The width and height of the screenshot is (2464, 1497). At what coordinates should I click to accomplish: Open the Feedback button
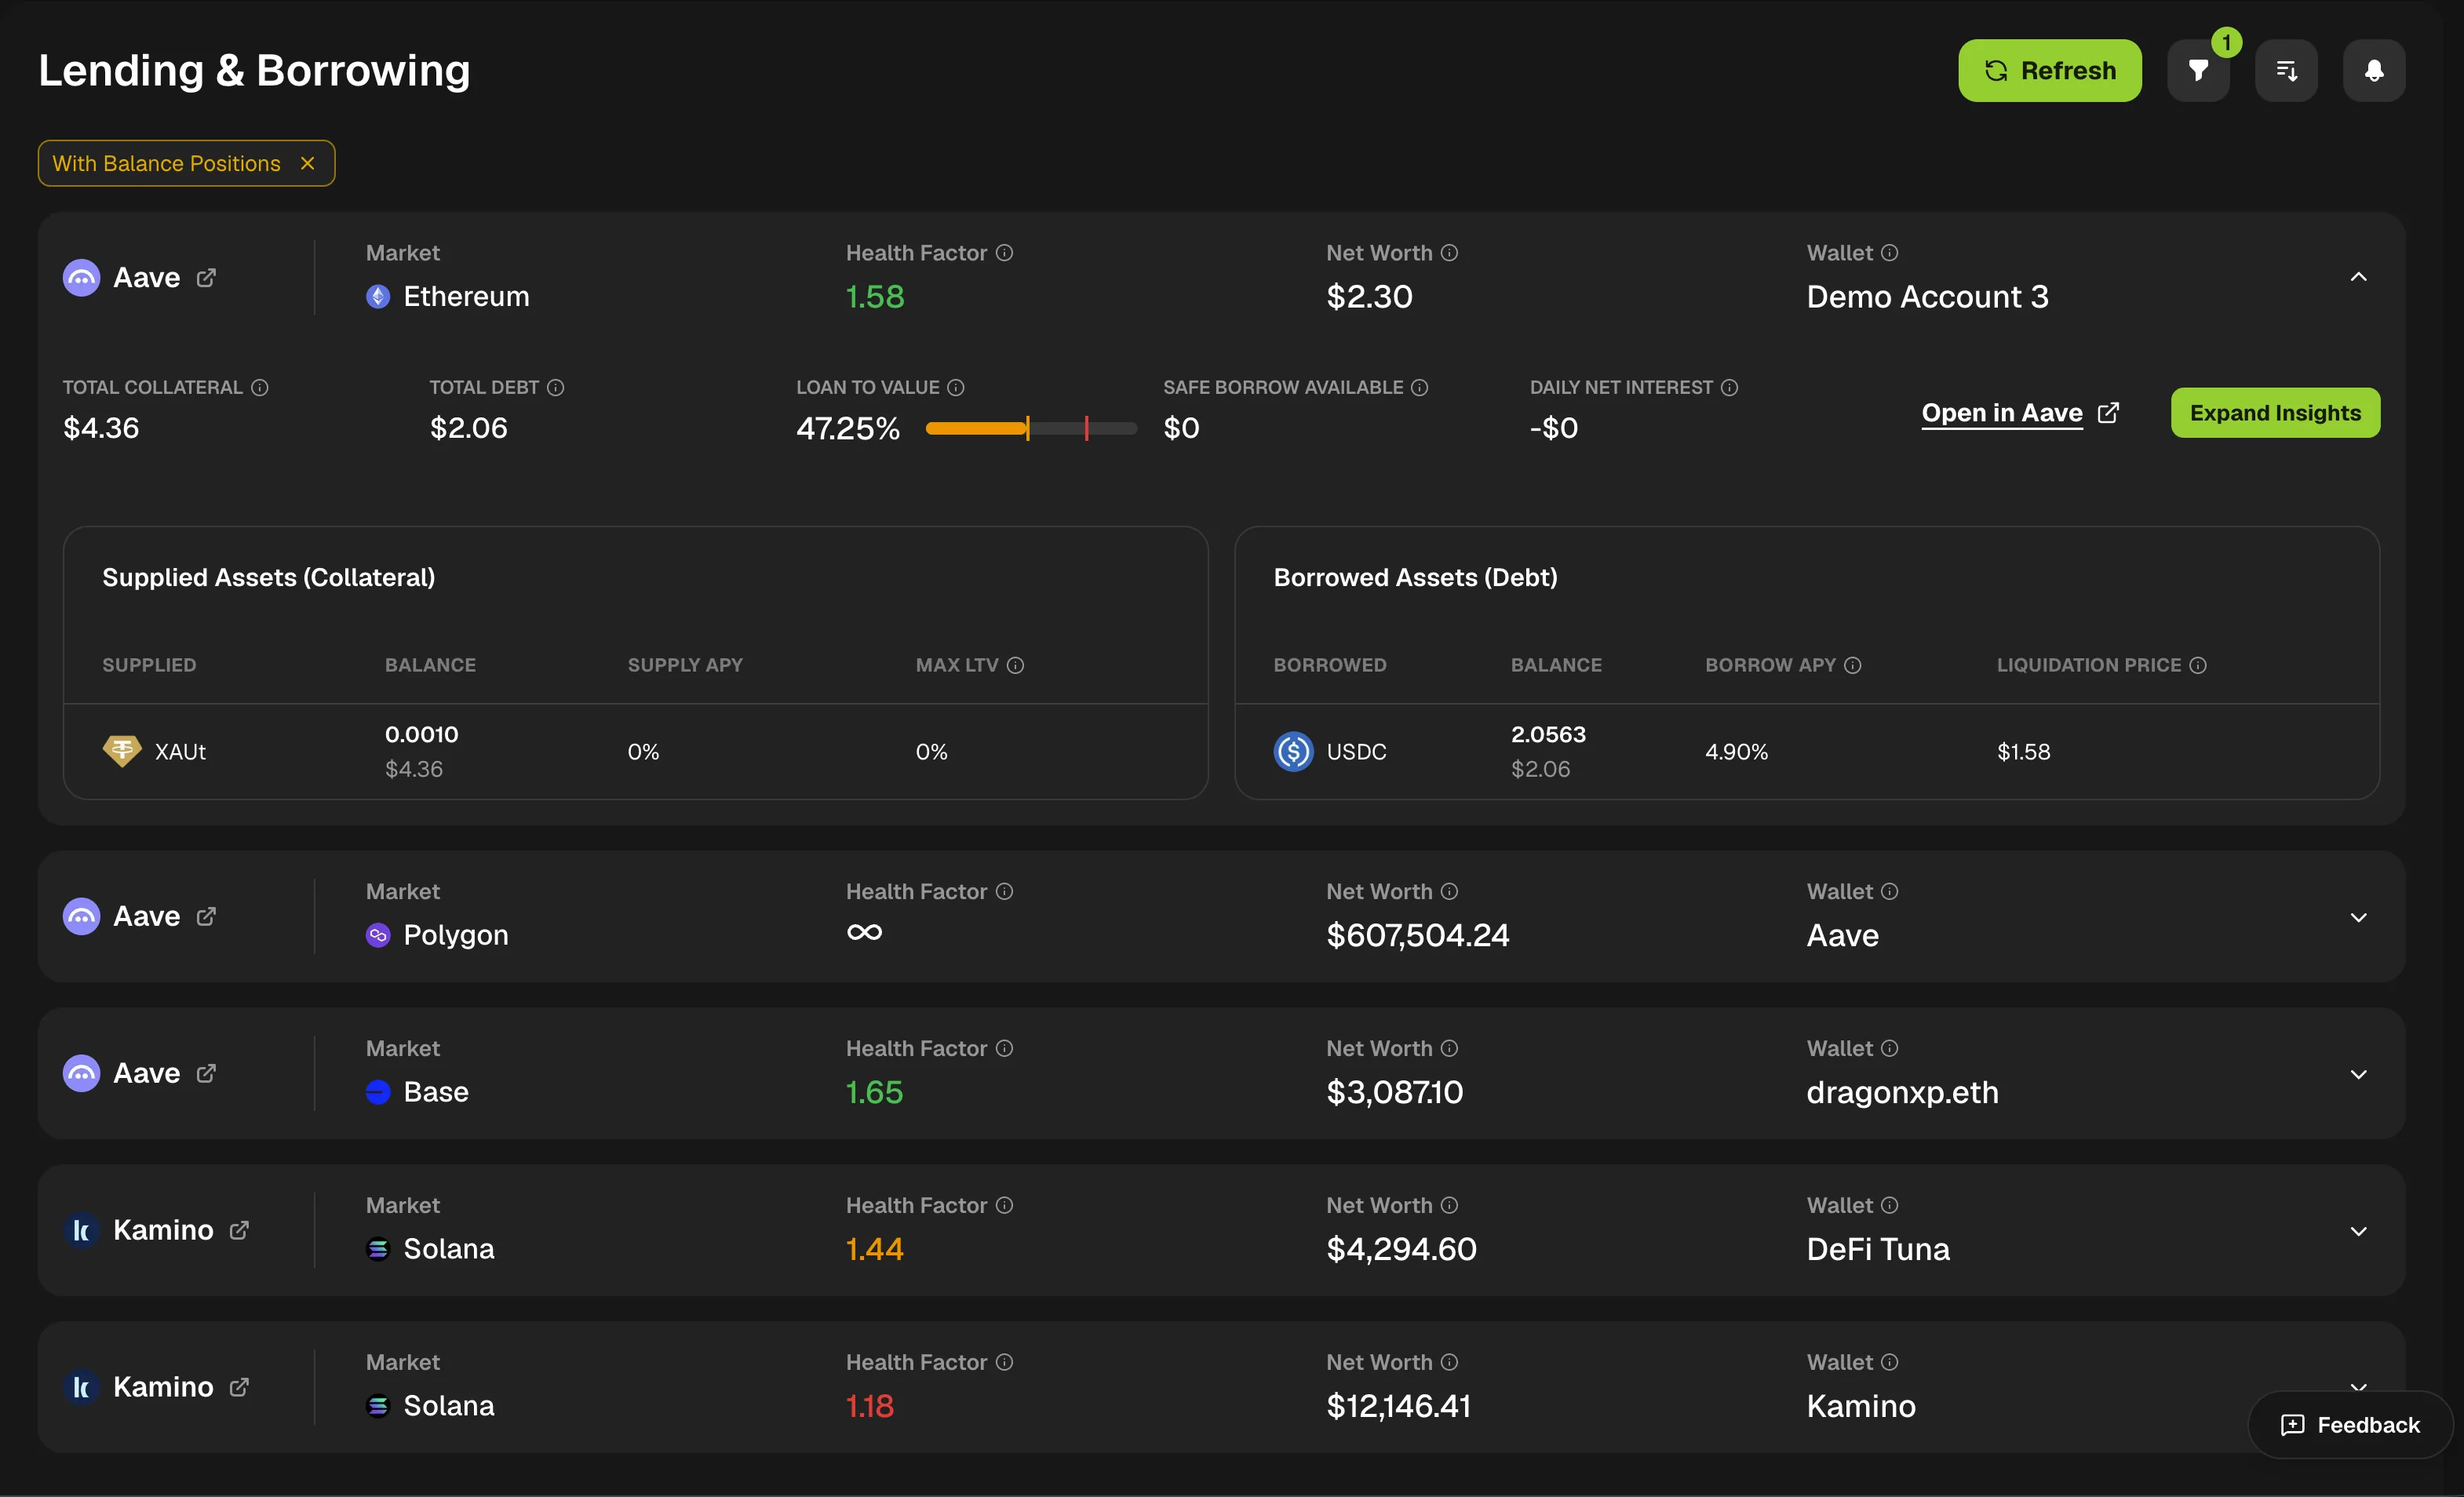(x=2350, y=1425)
